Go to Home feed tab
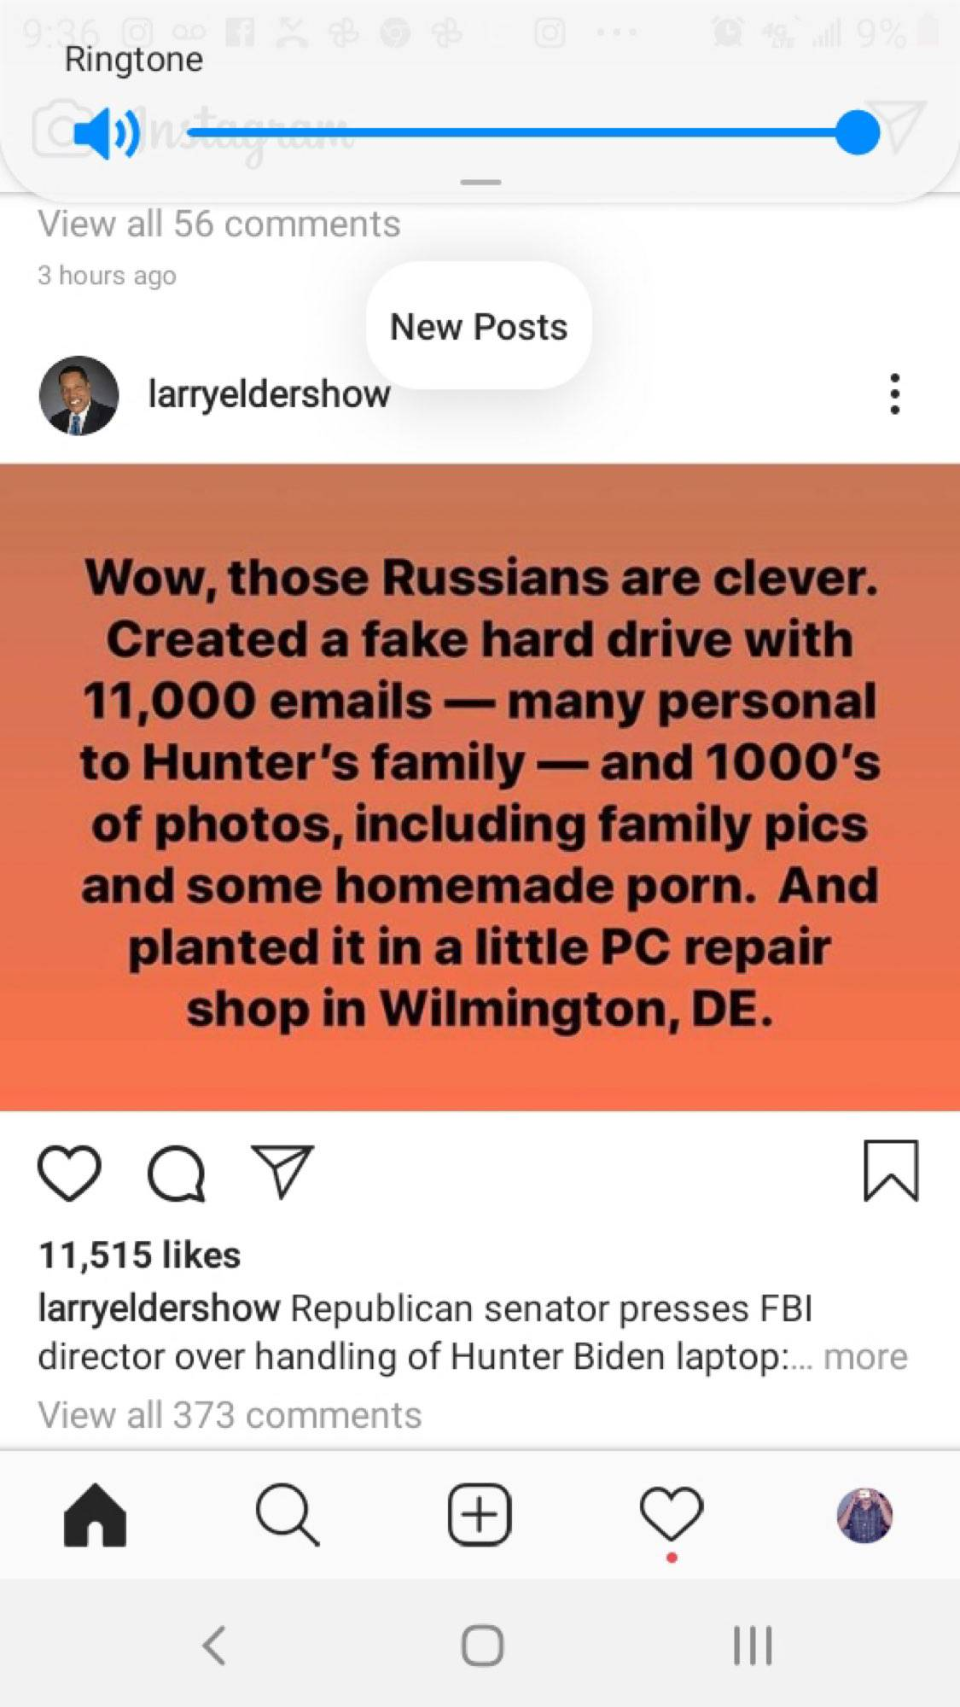 [95, 1515]
